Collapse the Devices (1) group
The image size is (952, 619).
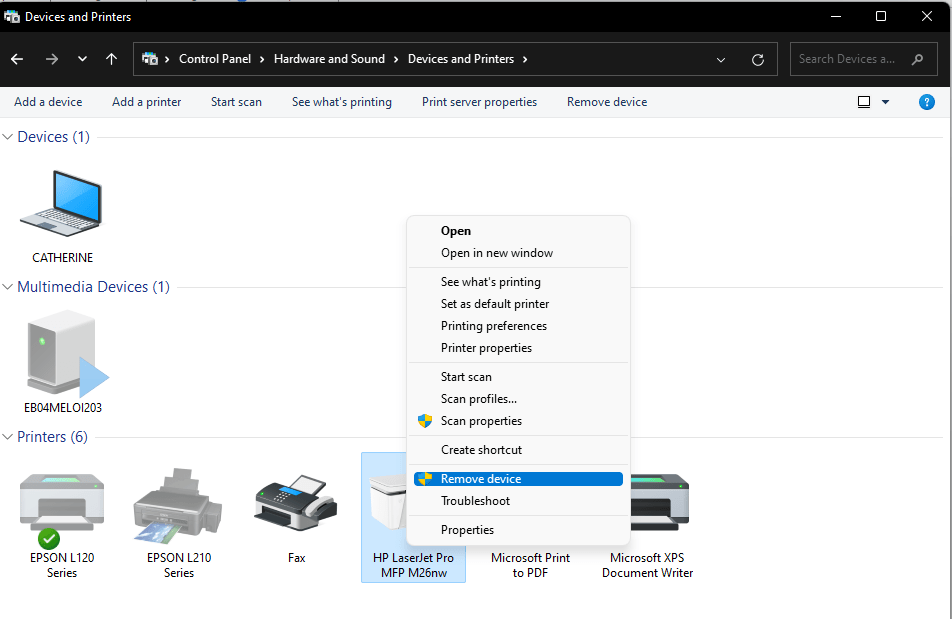(9, 137)
